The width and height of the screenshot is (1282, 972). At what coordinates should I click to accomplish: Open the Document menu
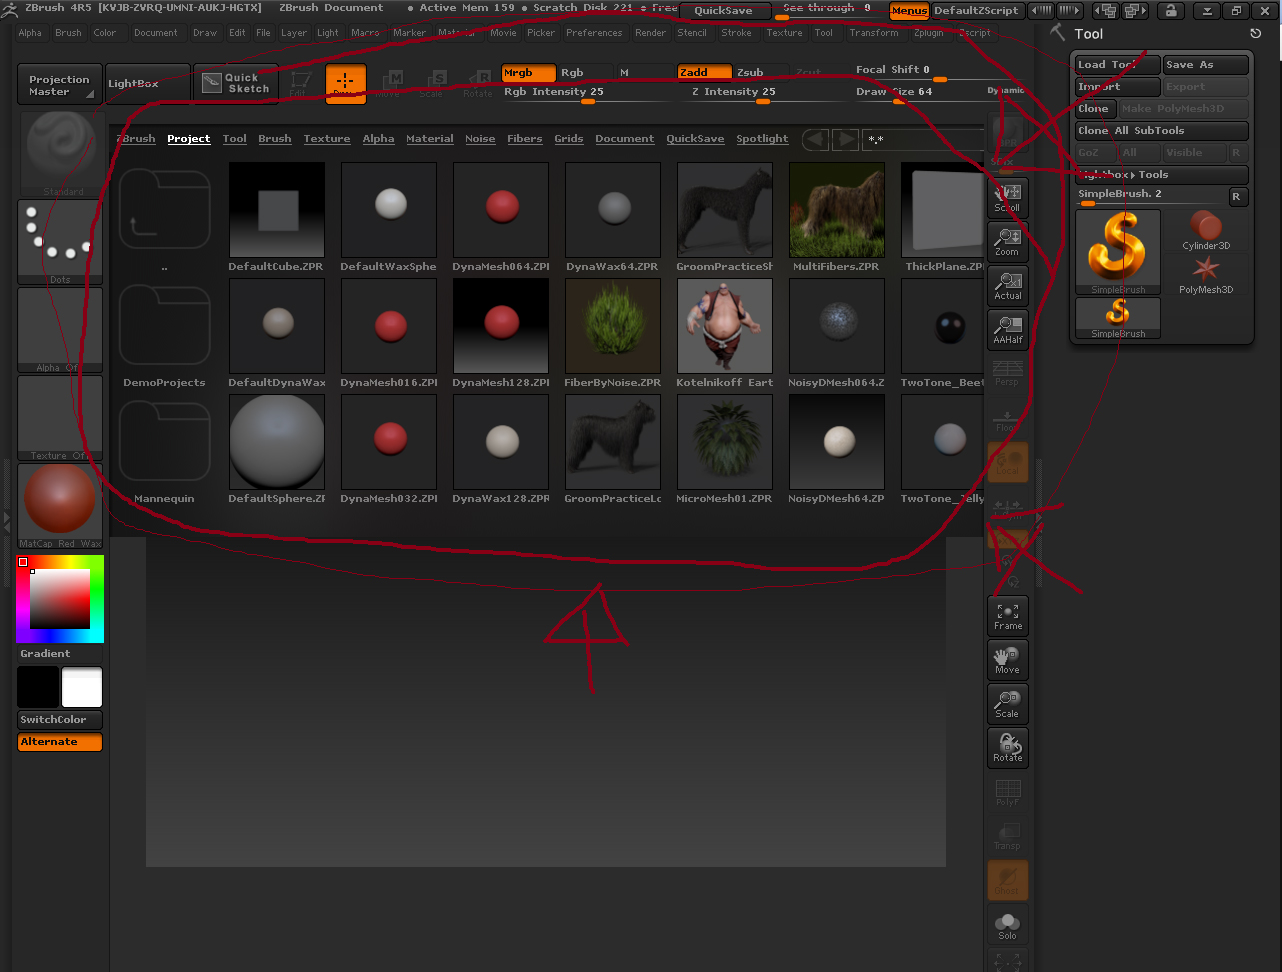pos(156,33)
